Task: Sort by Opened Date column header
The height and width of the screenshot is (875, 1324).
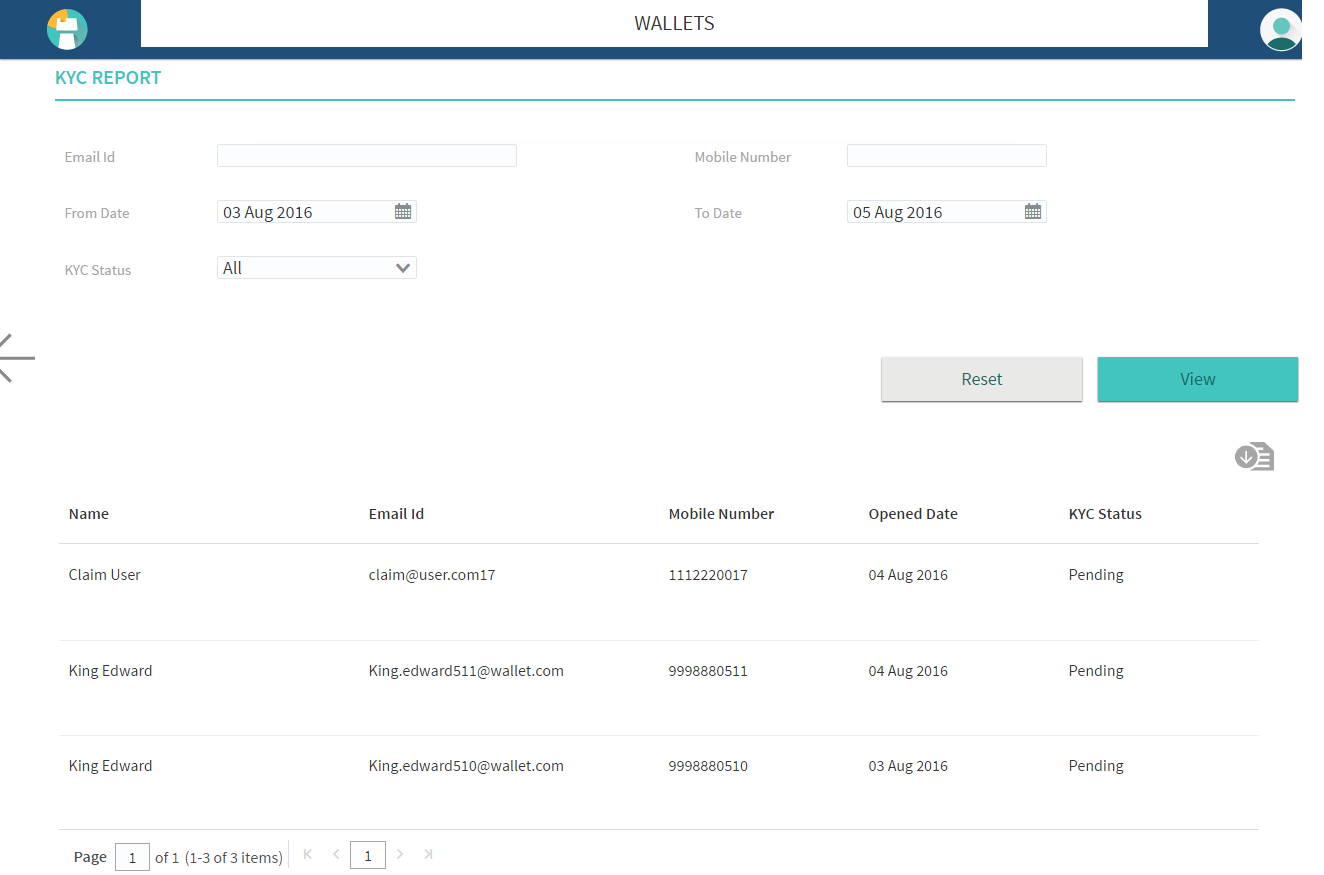Action: tap(913, 514)
